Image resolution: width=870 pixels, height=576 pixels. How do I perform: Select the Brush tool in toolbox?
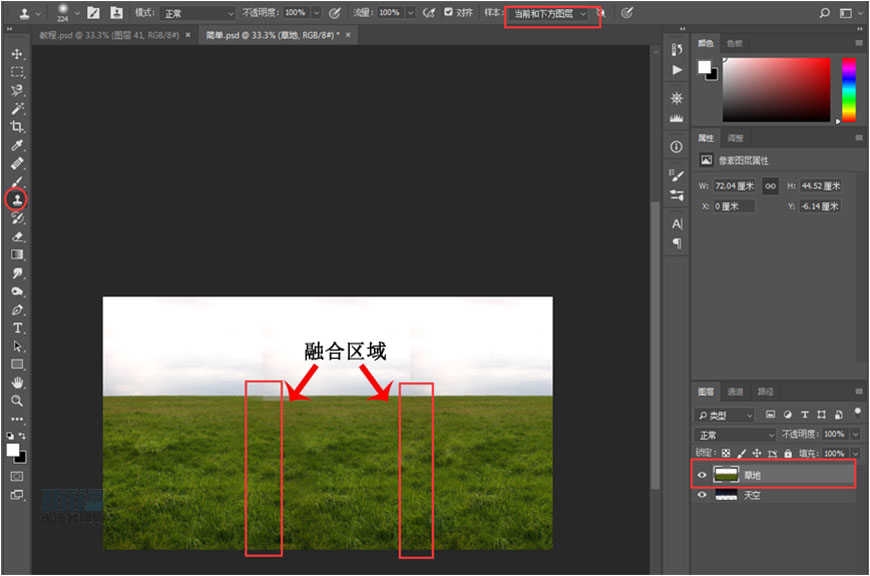[x=17, y=181]
